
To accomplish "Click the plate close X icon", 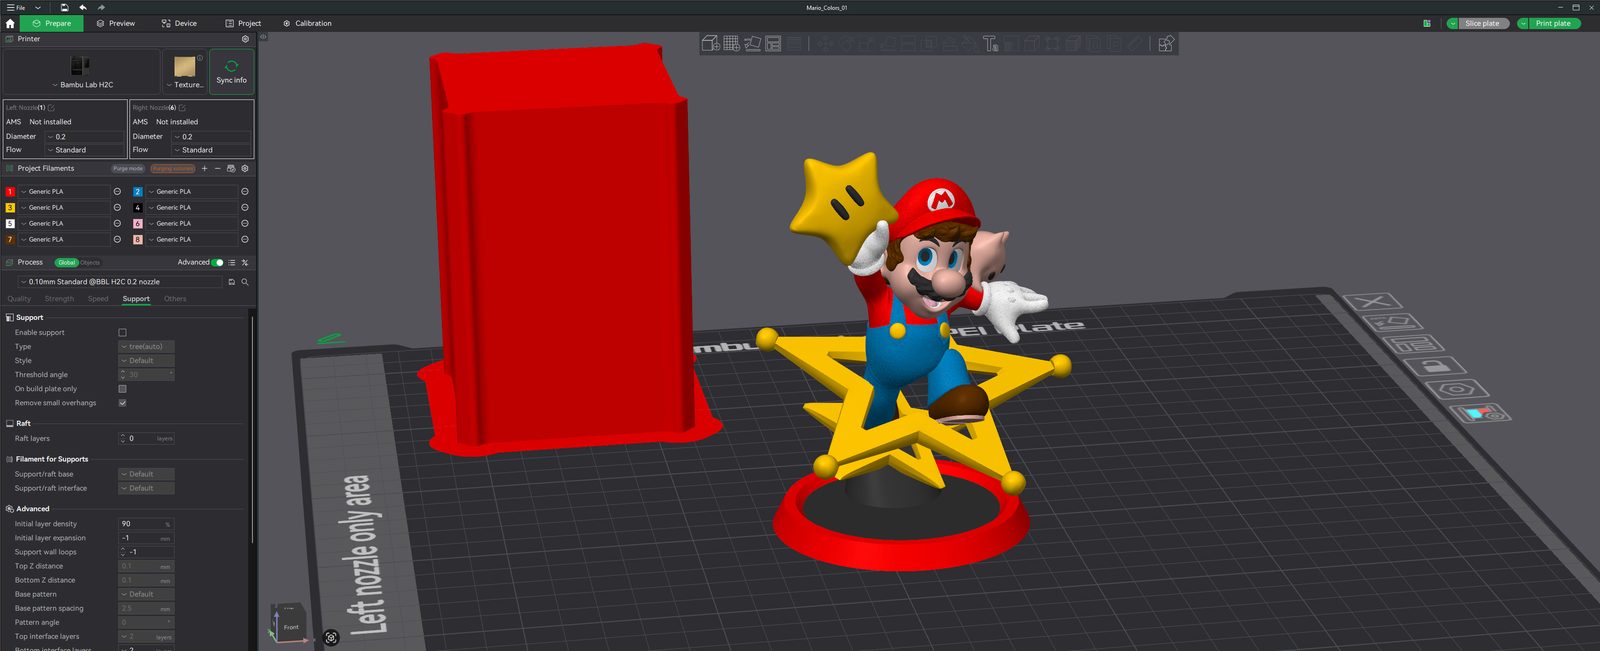I will click(1372, 302).
